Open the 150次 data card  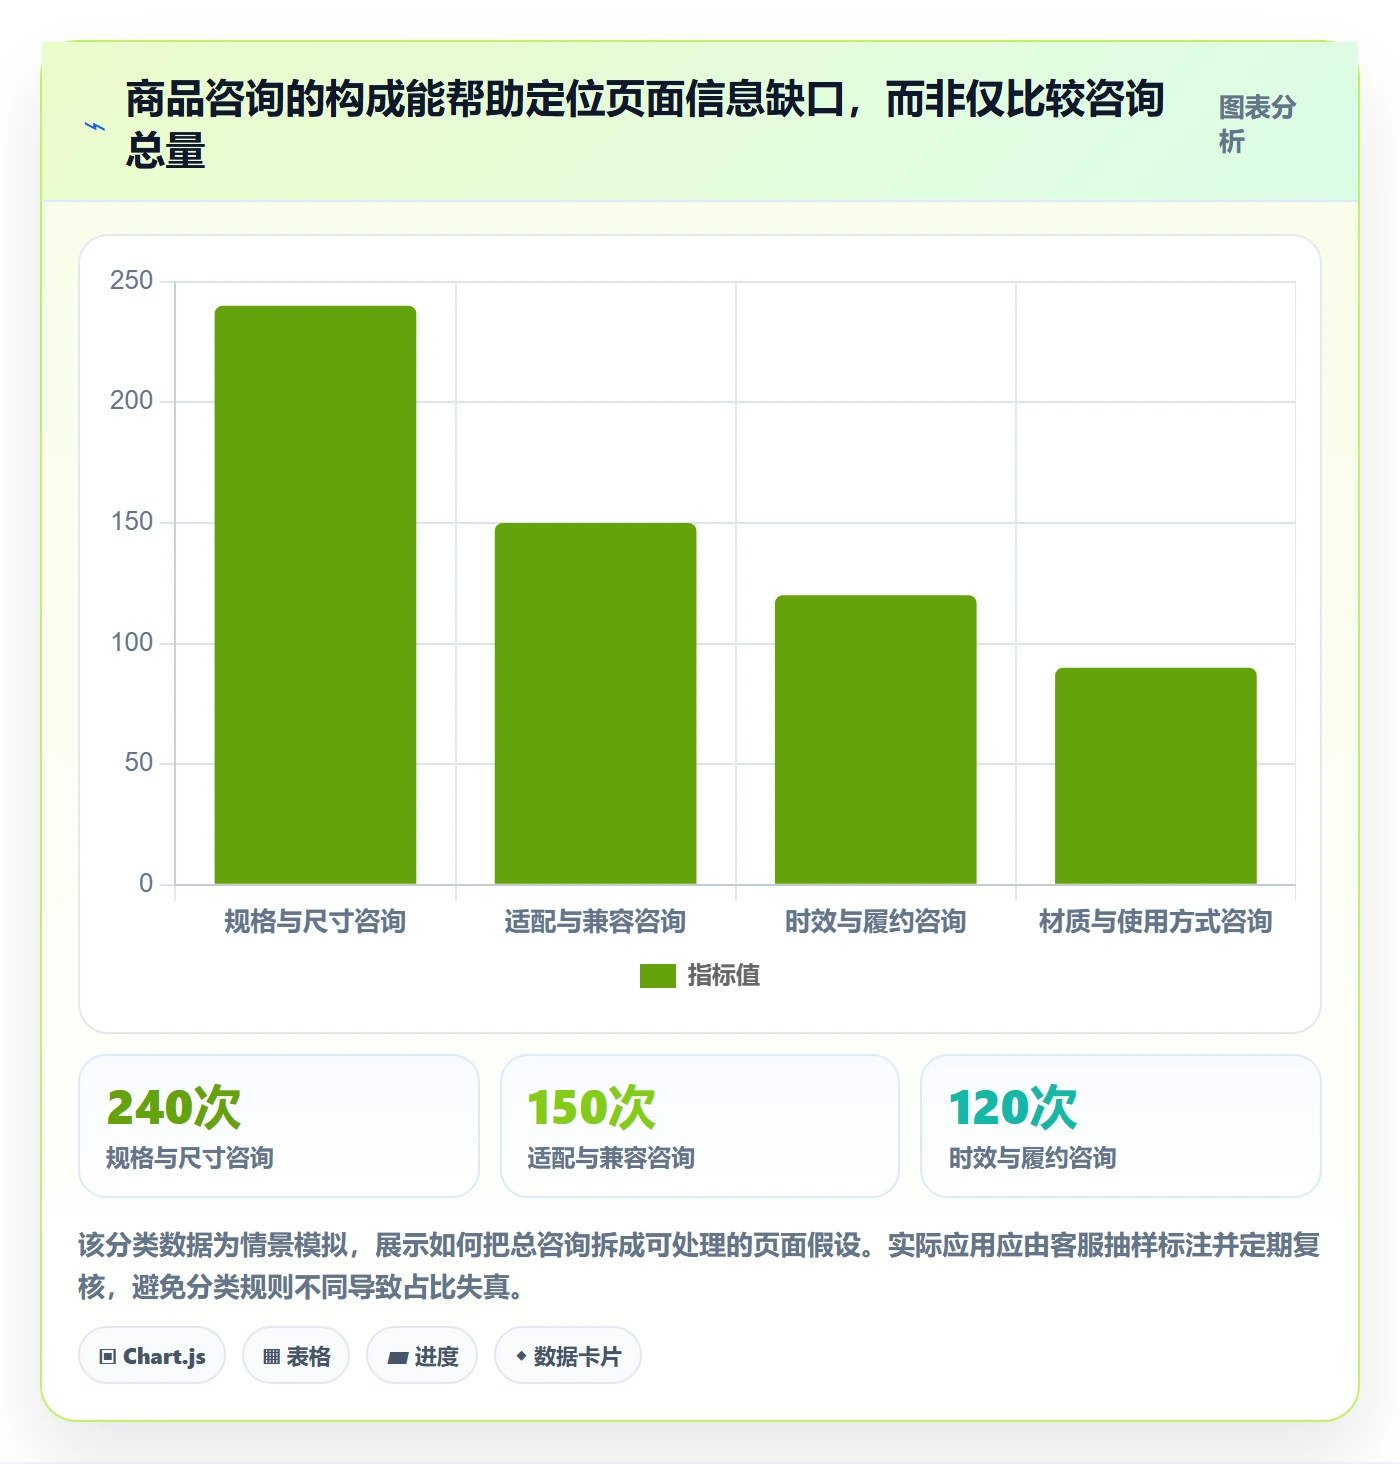click(700, 1126)
